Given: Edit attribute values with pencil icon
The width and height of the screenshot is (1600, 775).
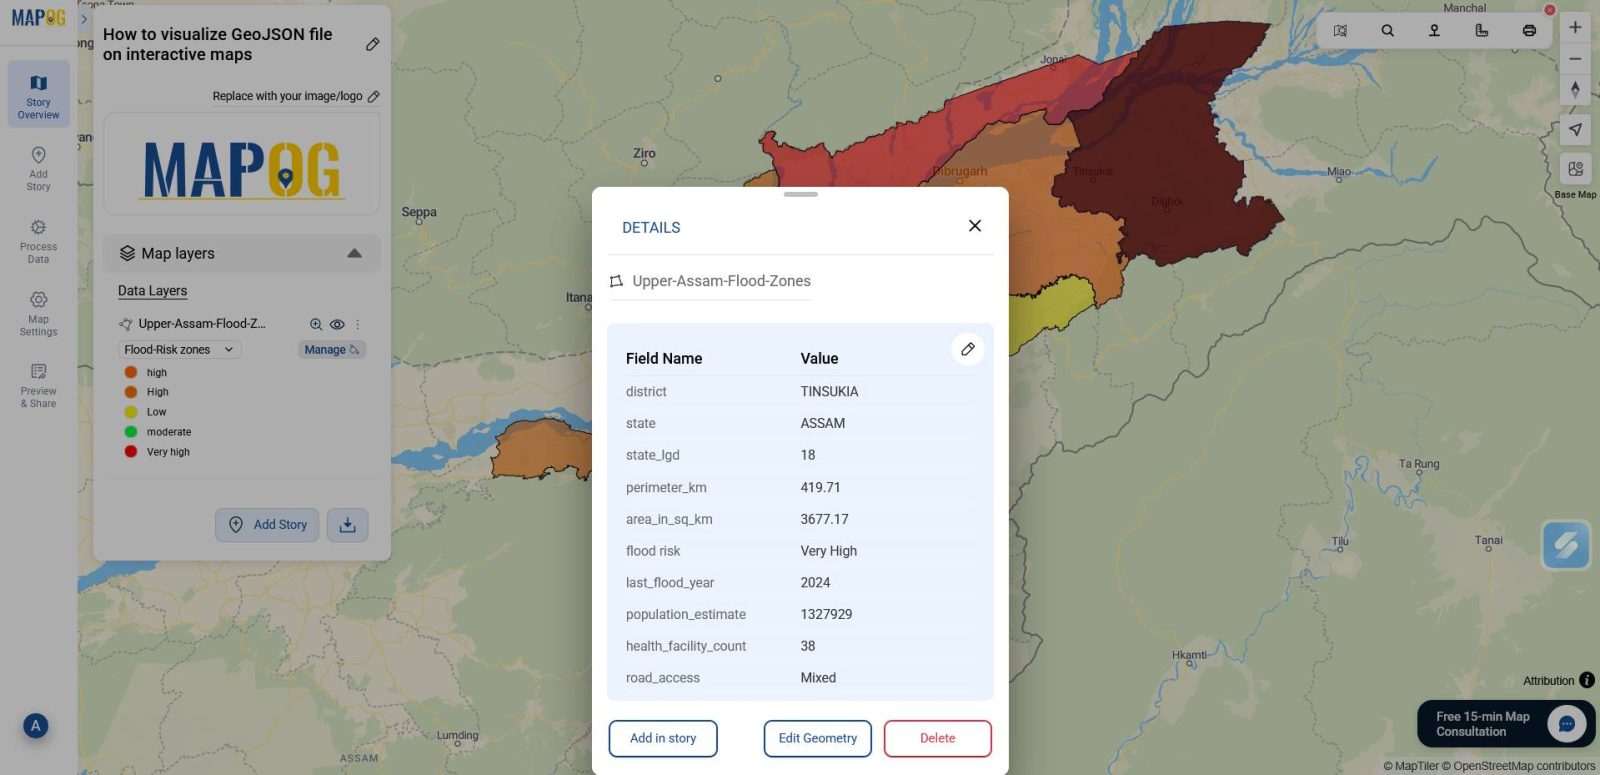Looking at the screenshot, I should 967,349.
